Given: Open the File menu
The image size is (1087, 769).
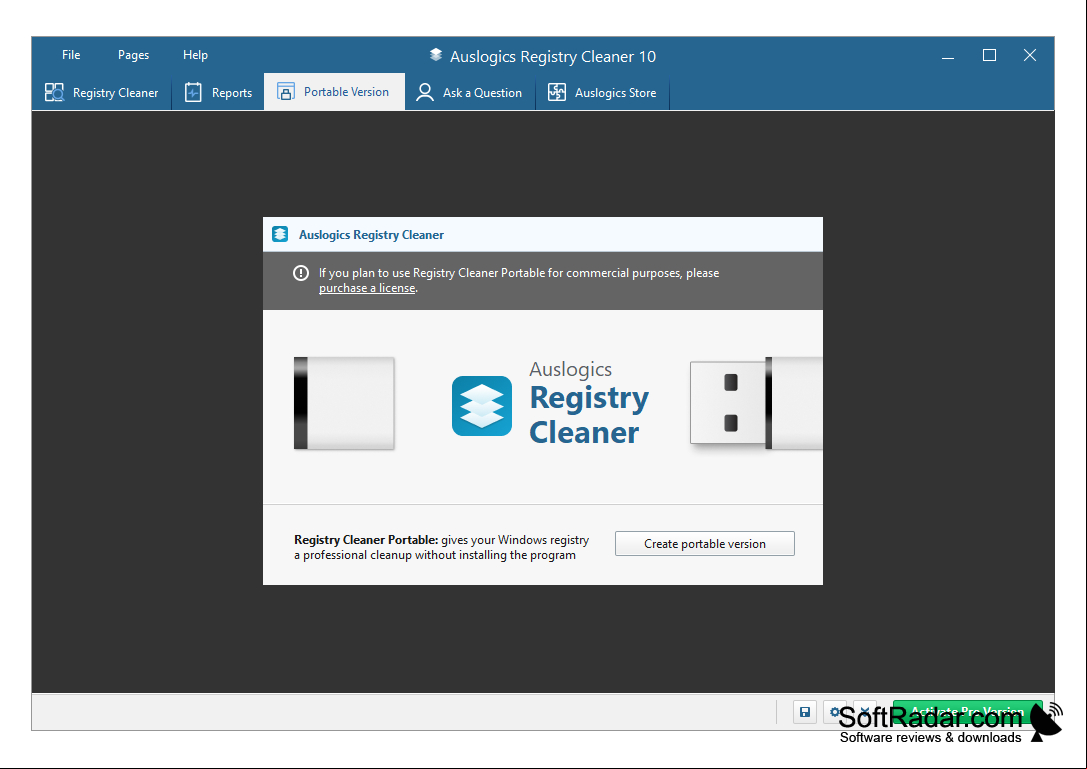Looking at the screenshot, I should (71, 55).
